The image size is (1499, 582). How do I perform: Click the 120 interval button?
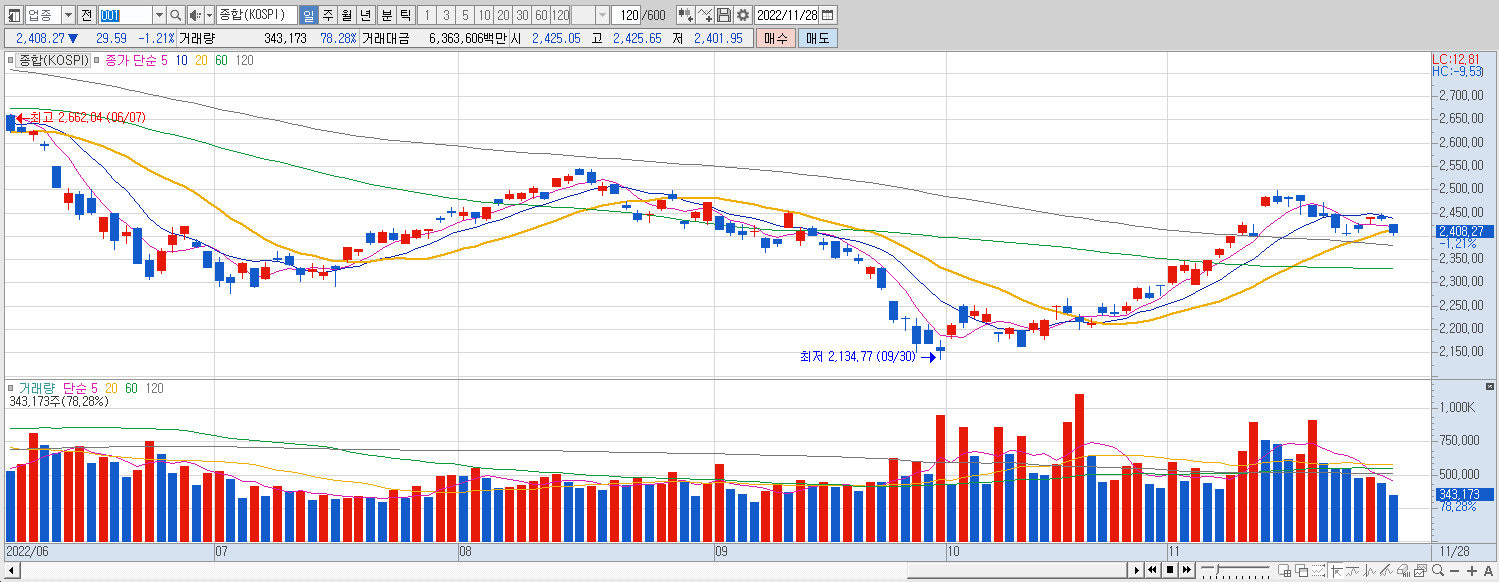pyautogui.click(x=560, y=16)
